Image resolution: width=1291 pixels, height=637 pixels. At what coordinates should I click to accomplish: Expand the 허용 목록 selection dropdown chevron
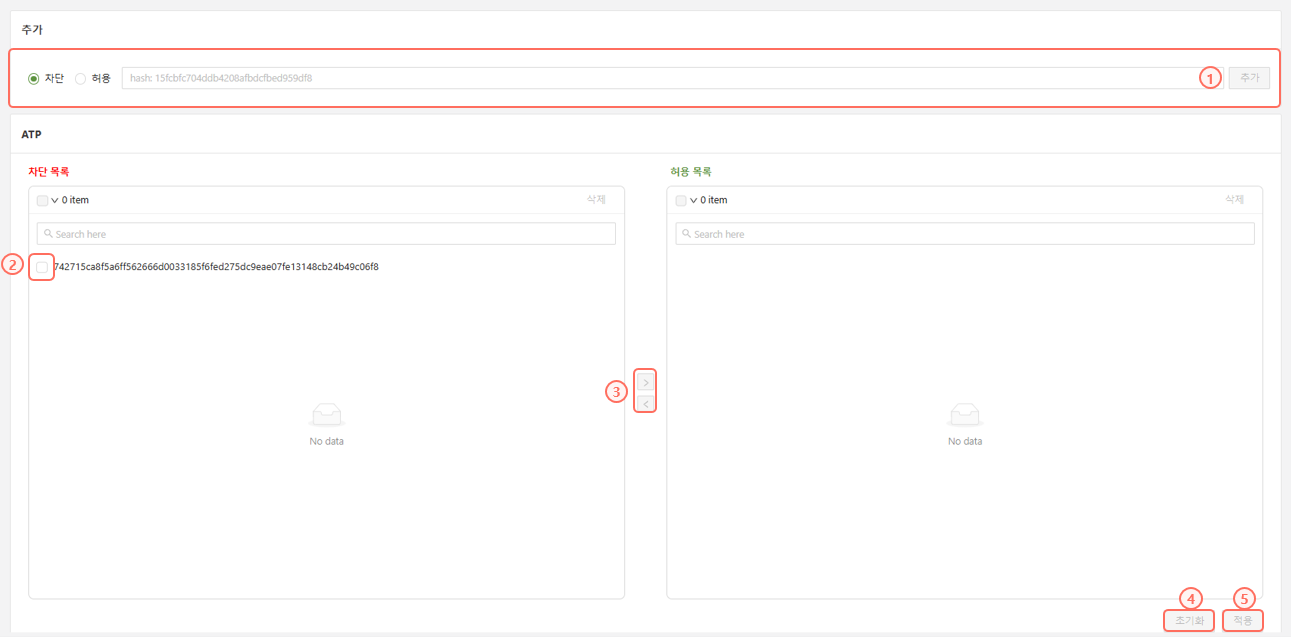693,200
